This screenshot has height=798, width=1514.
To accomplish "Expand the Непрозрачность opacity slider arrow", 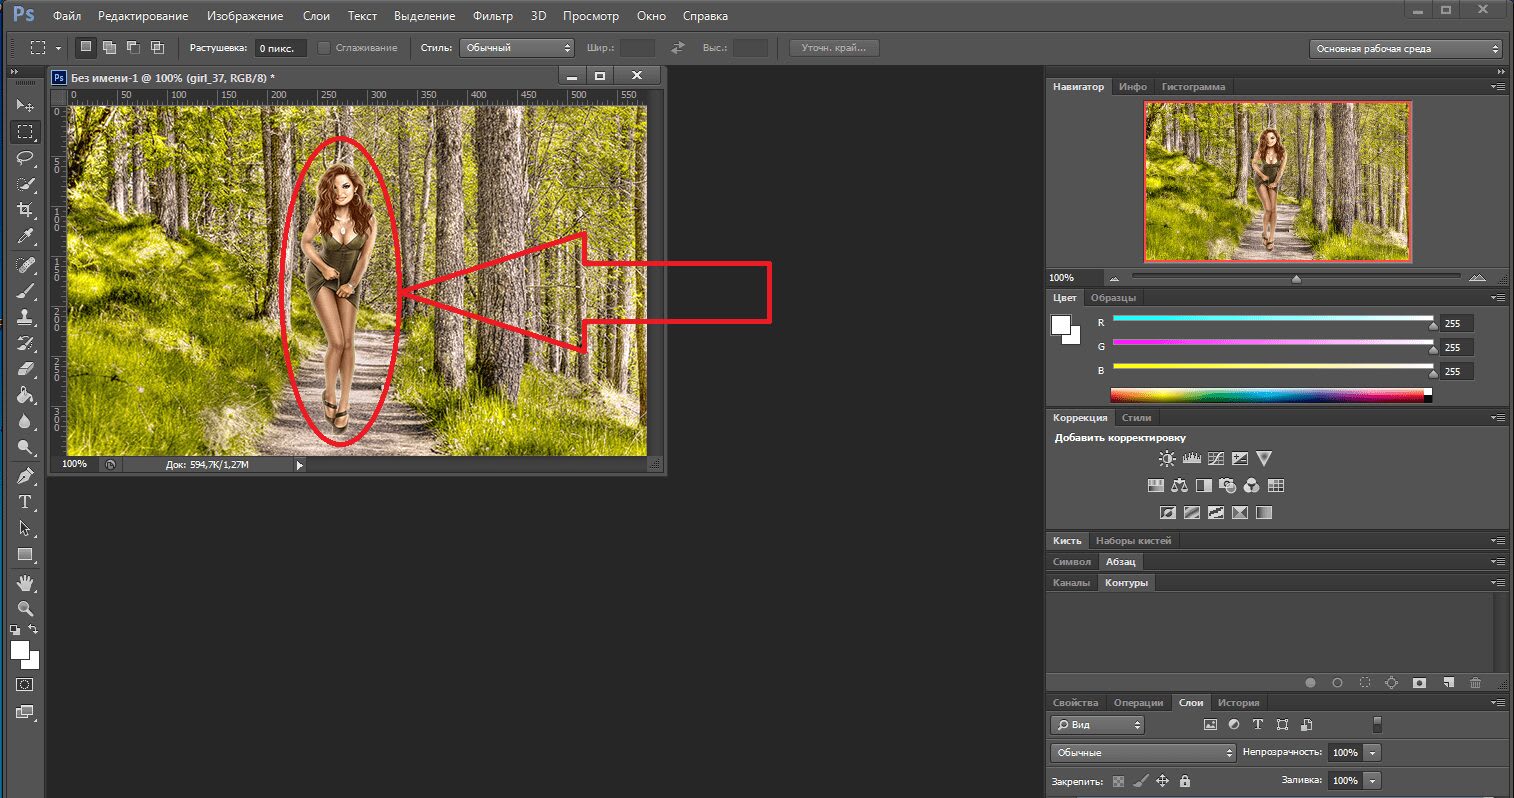I will point(1374,753).
